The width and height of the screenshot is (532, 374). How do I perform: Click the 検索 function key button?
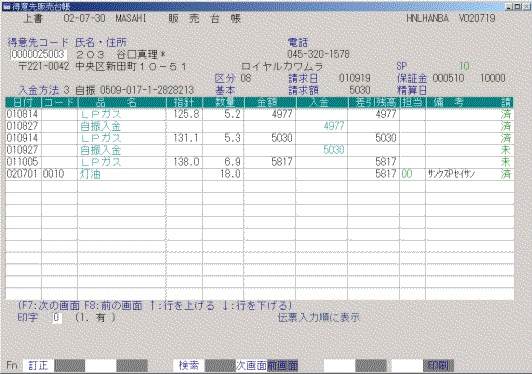point(189,366)
